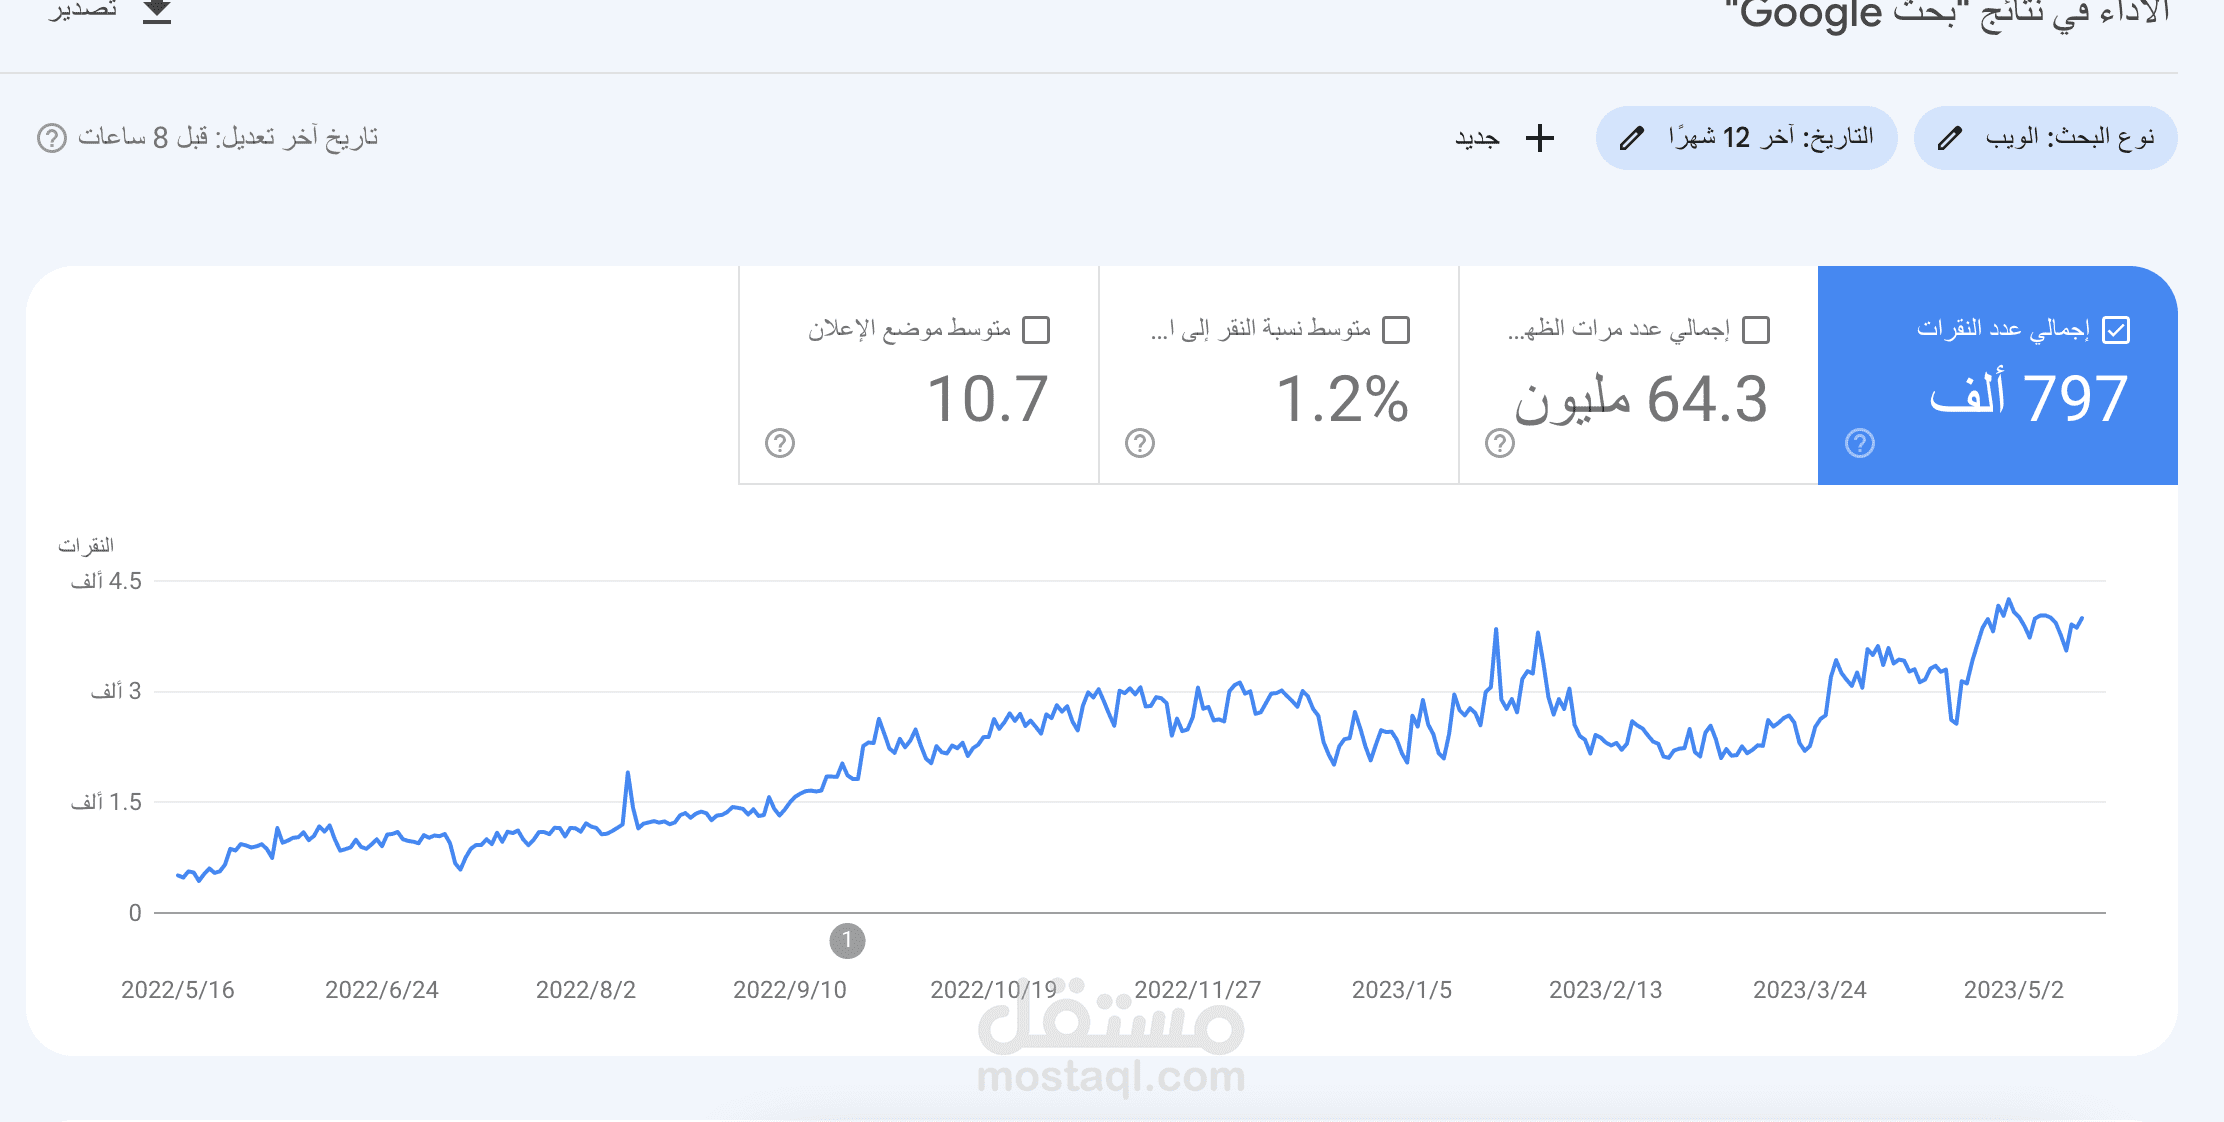
Task: Click the جديد new filter button
Action: 1505,138
